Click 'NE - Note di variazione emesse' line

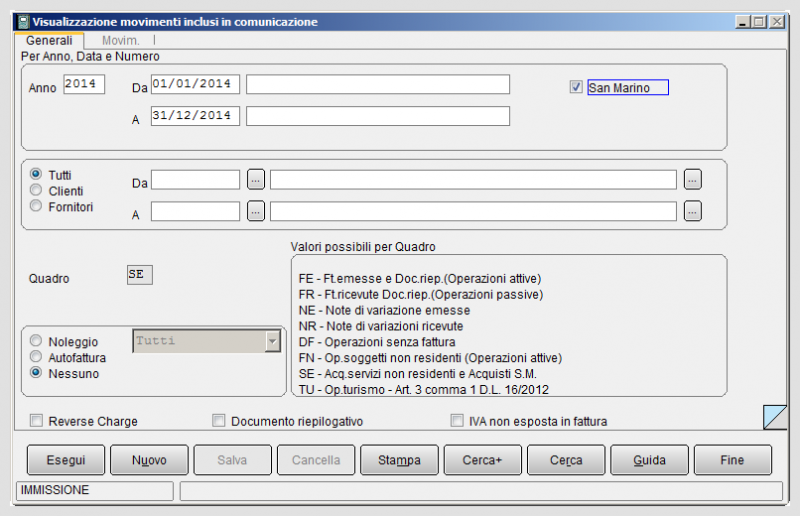[384, 310]
